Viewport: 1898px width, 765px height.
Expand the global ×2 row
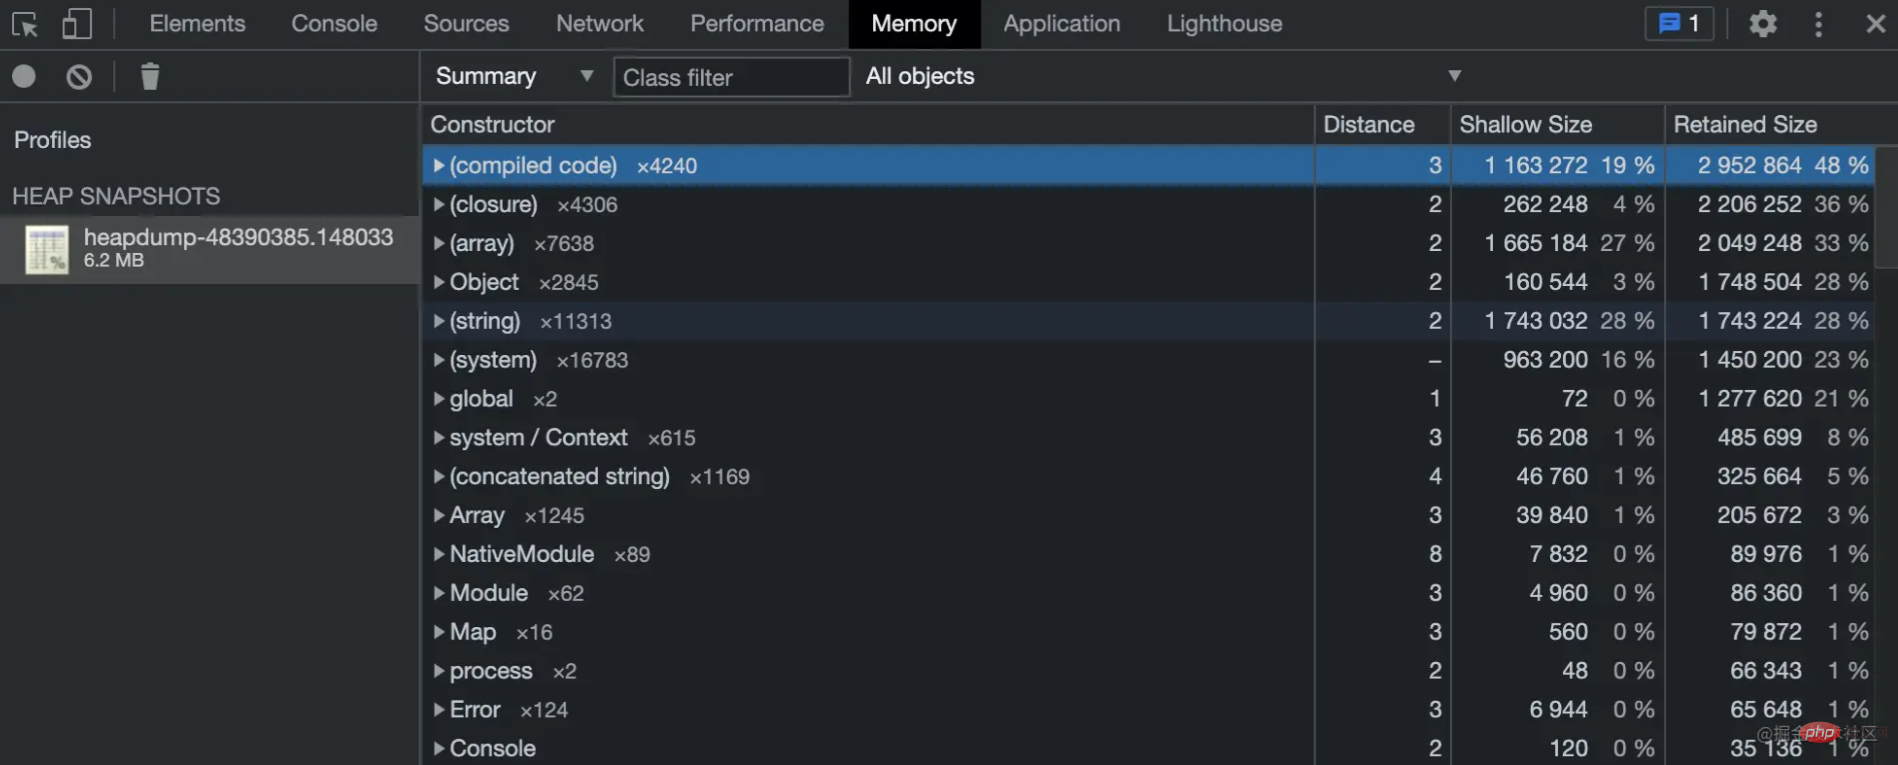point(438,399)
